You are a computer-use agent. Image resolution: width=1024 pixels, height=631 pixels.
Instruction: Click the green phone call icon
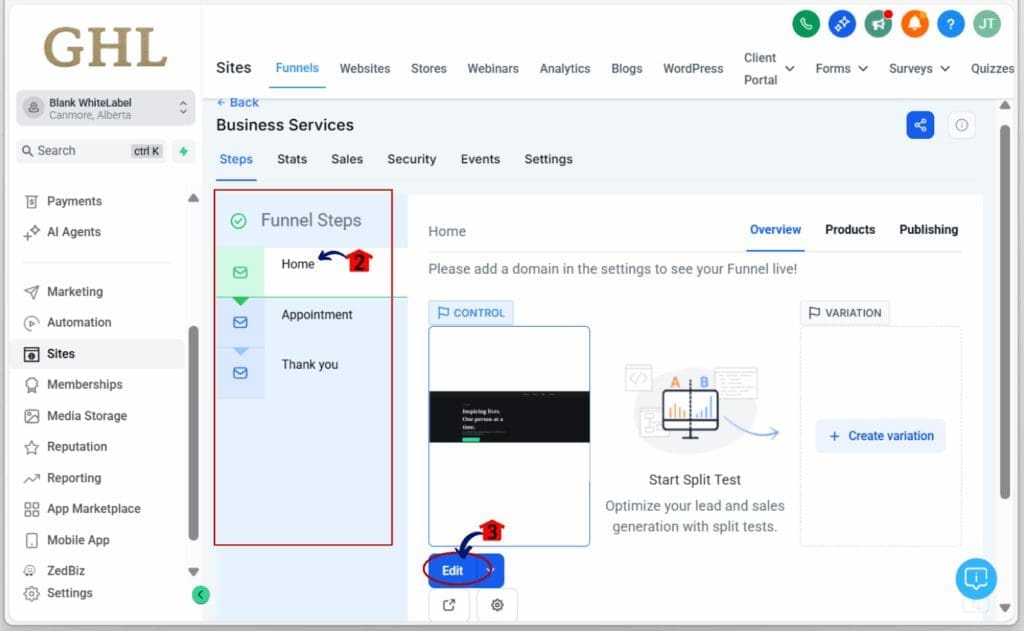pos(806,25)
